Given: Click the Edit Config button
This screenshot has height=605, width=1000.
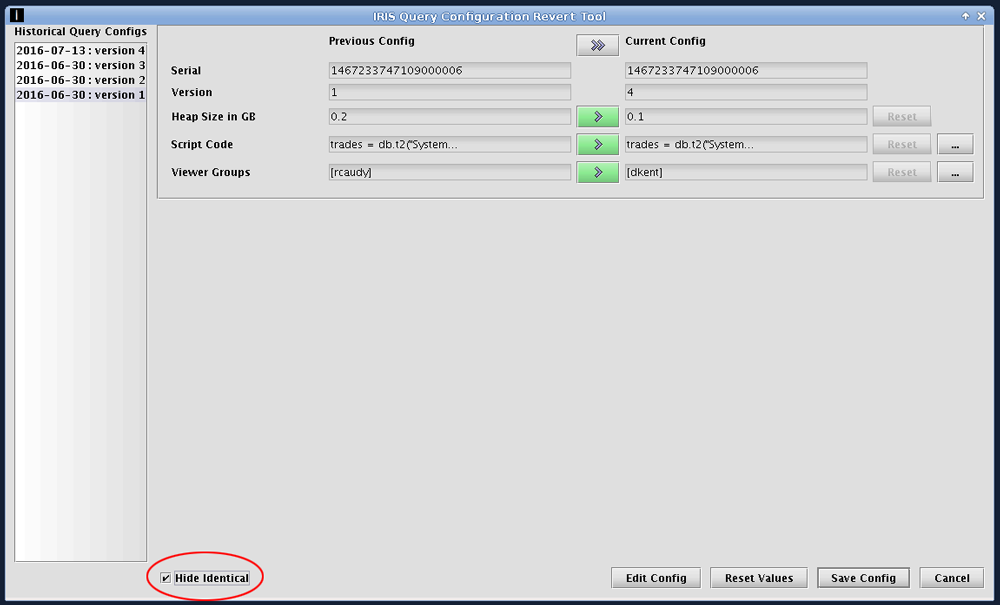Looking at the screenshot, I should point(656,578).
